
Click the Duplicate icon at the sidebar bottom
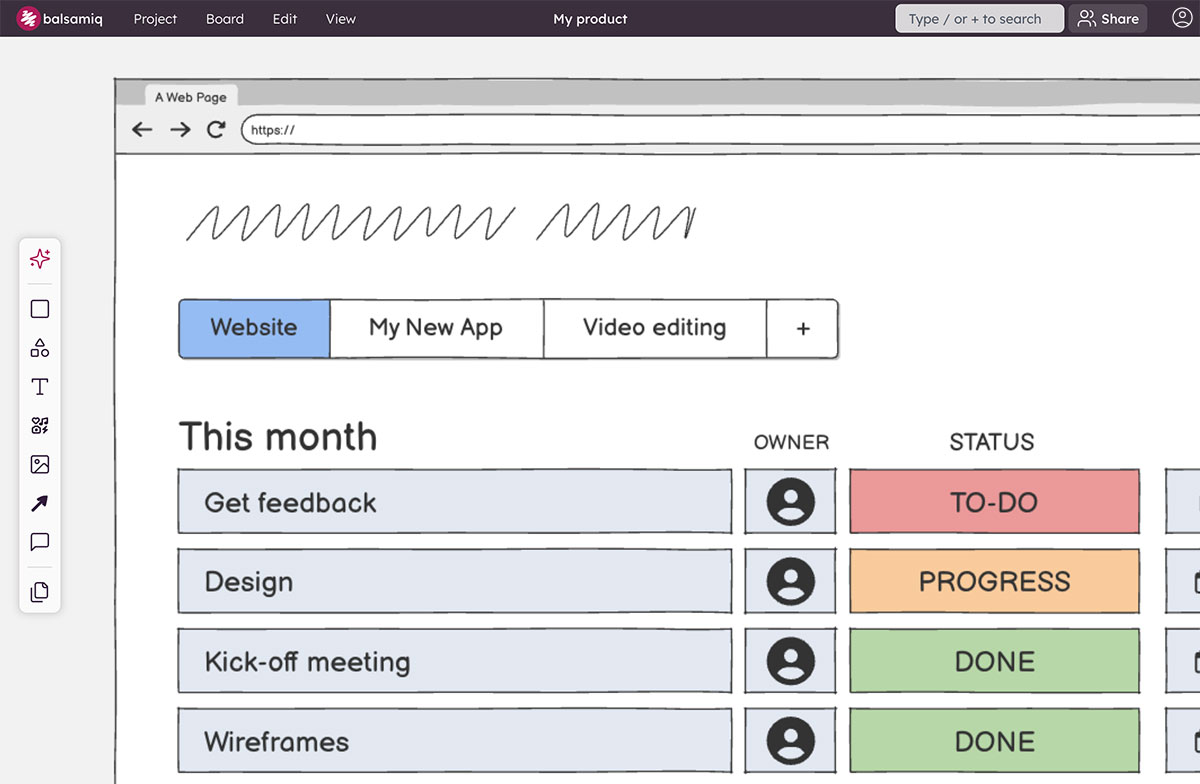click(40, 591)
